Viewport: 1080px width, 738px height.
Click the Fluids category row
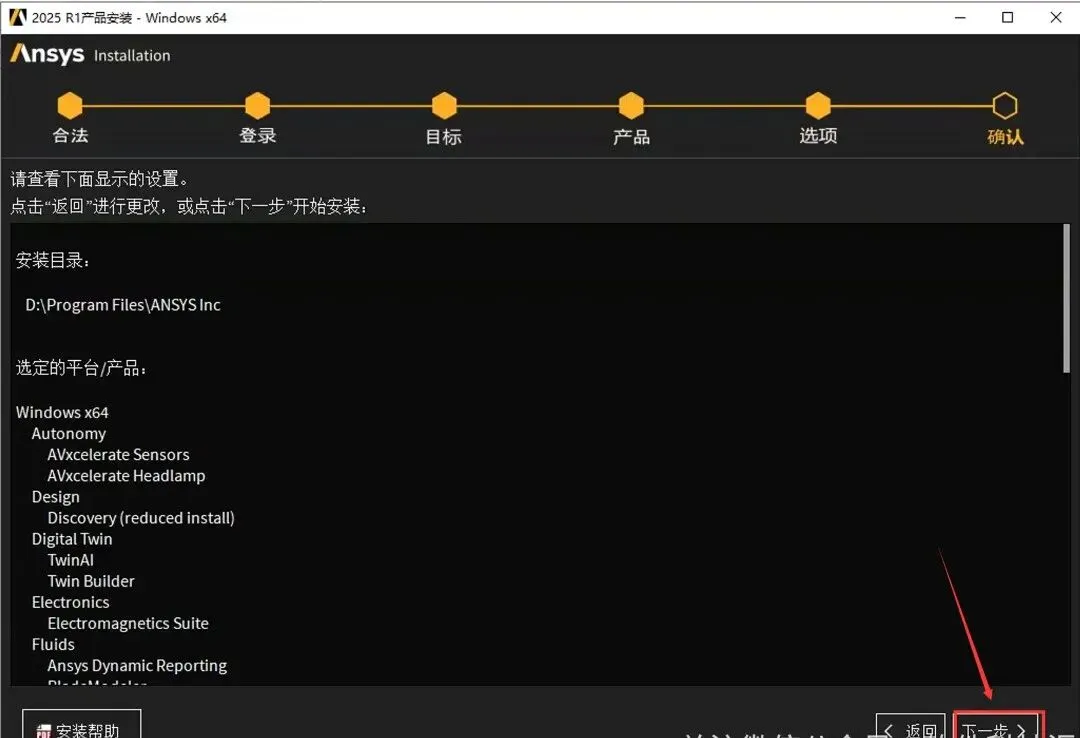tap(53, 644)
